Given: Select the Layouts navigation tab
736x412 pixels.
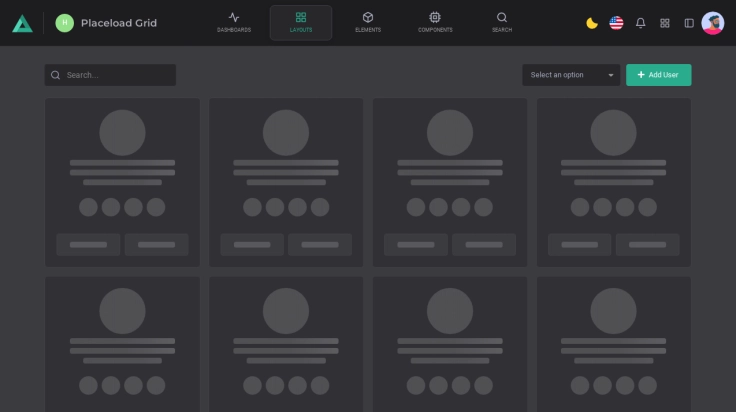Looking at the screenshot, I should click(x=301, y=22).
